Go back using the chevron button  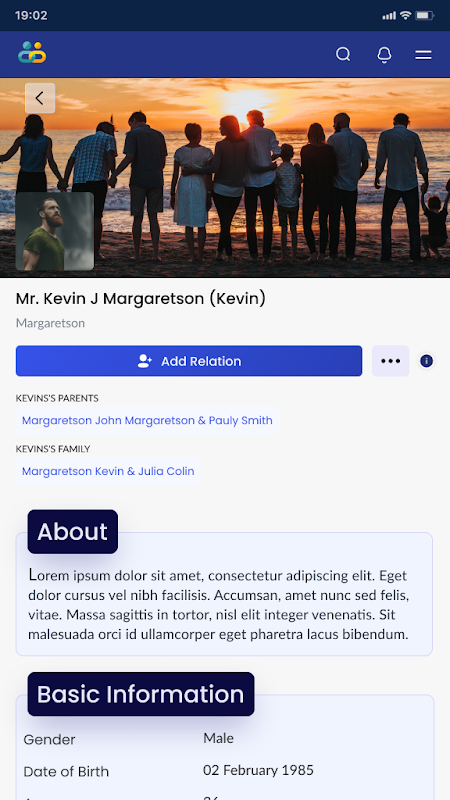click(40, 98)
